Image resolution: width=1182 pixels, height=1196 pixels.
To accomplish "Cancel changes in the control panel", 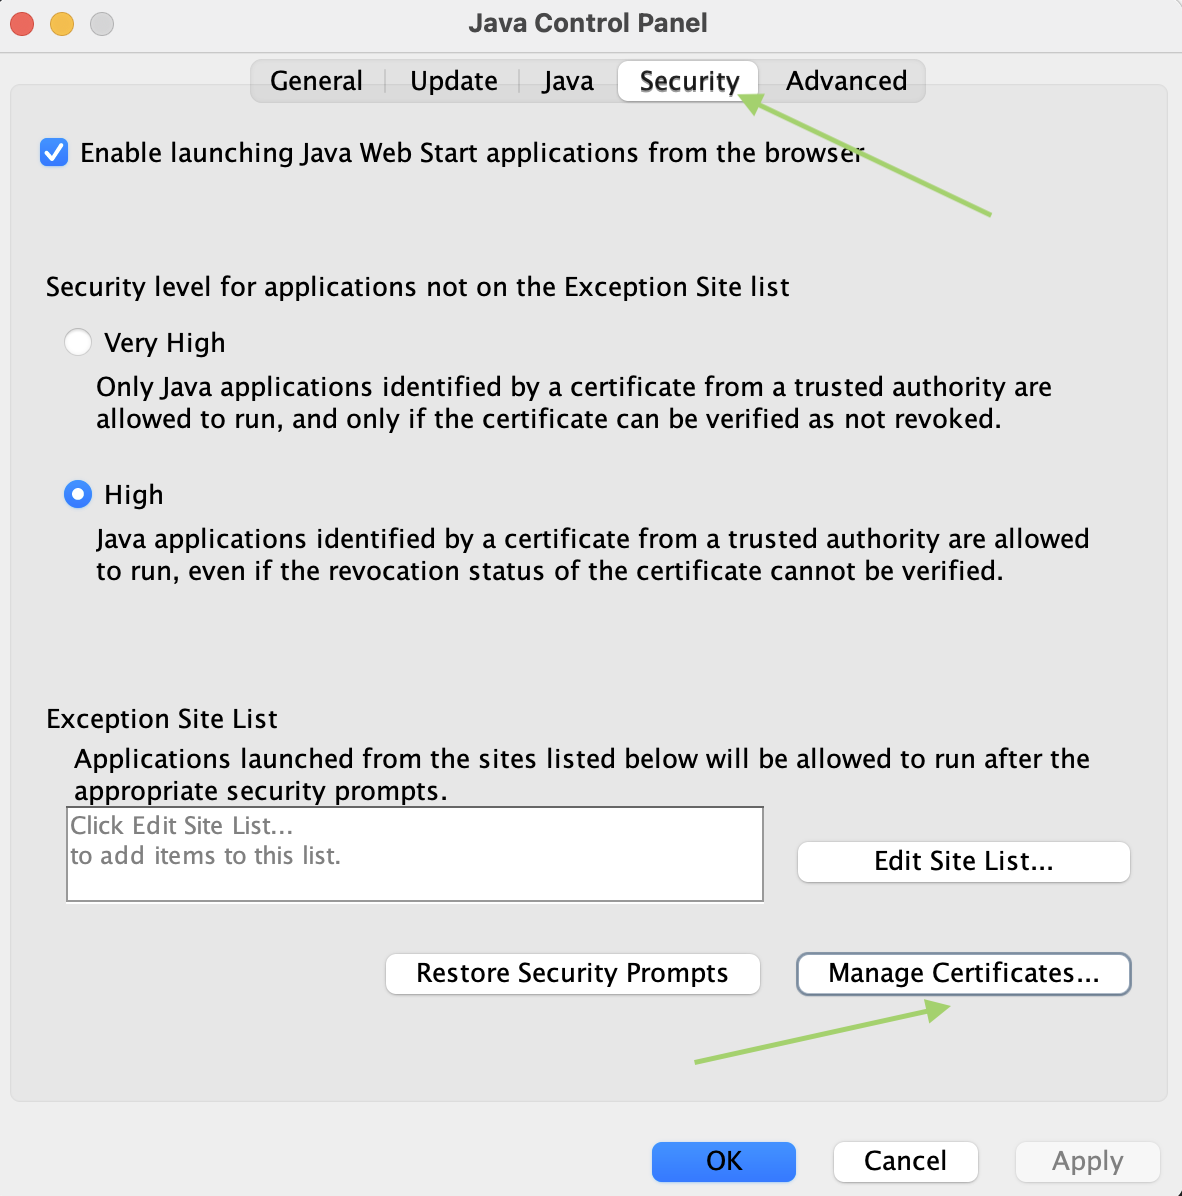I will 905,1161.
